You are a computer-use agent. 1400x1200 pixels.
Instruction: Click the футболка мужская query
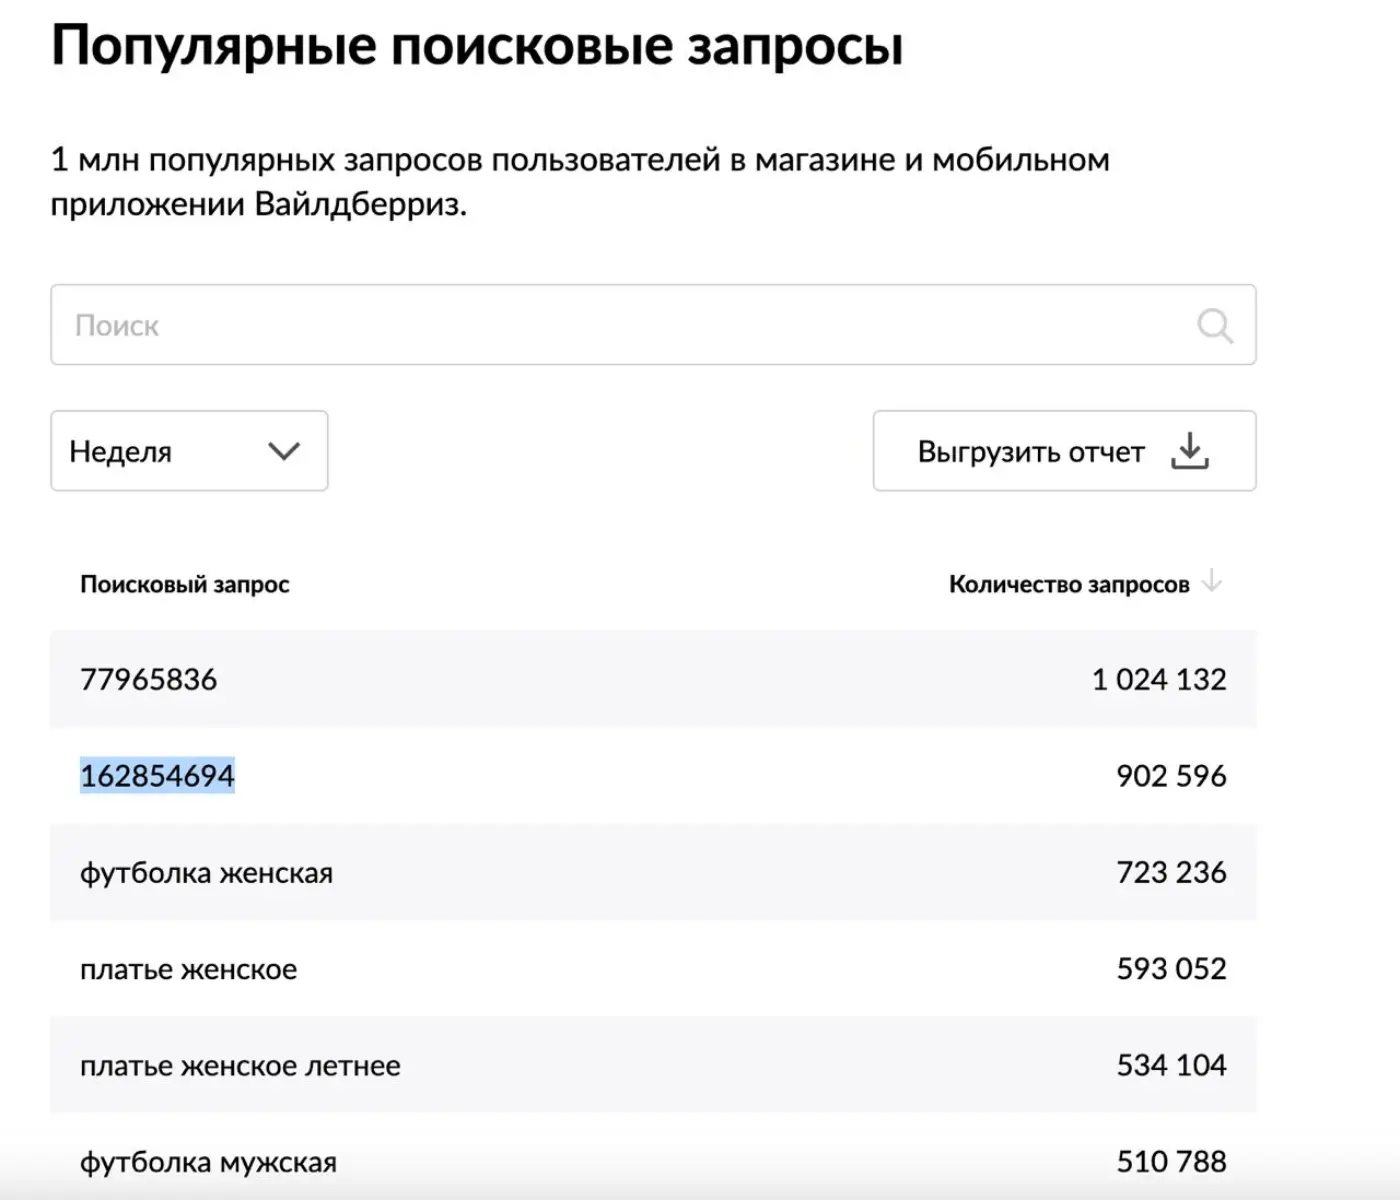[208, 1162]
